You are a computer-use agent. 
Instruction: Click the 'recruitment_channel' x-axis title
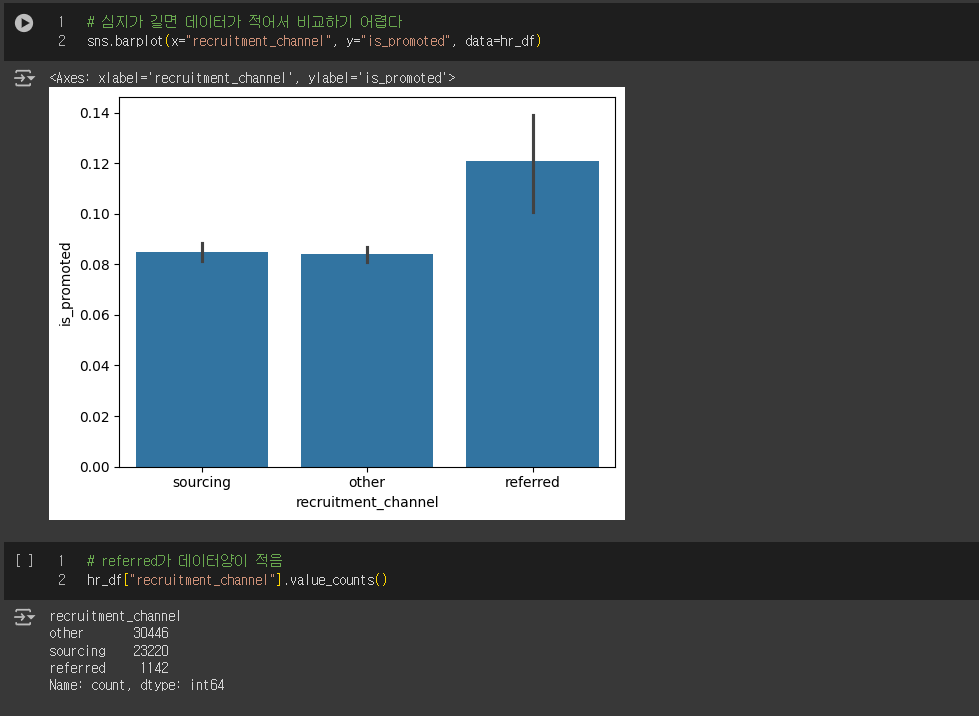(x=367, y=503)
